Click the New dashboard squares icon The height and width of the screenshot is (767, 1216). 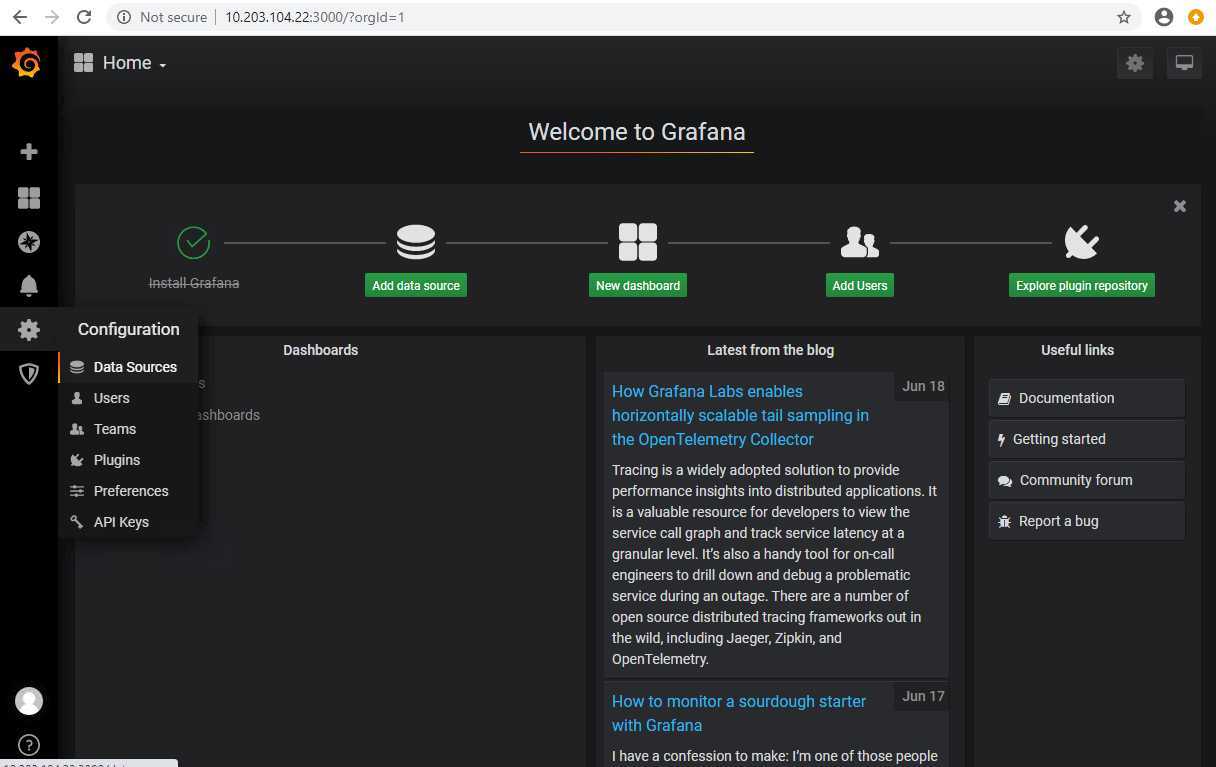point(638,242)
